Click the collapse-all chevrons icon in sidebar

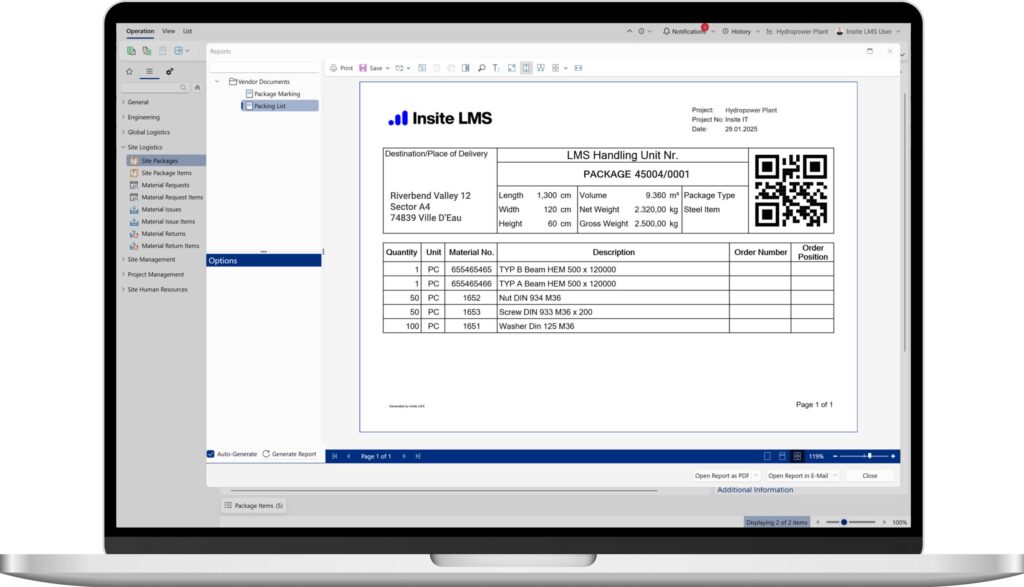pyautogui.click(x=197, y=87)
